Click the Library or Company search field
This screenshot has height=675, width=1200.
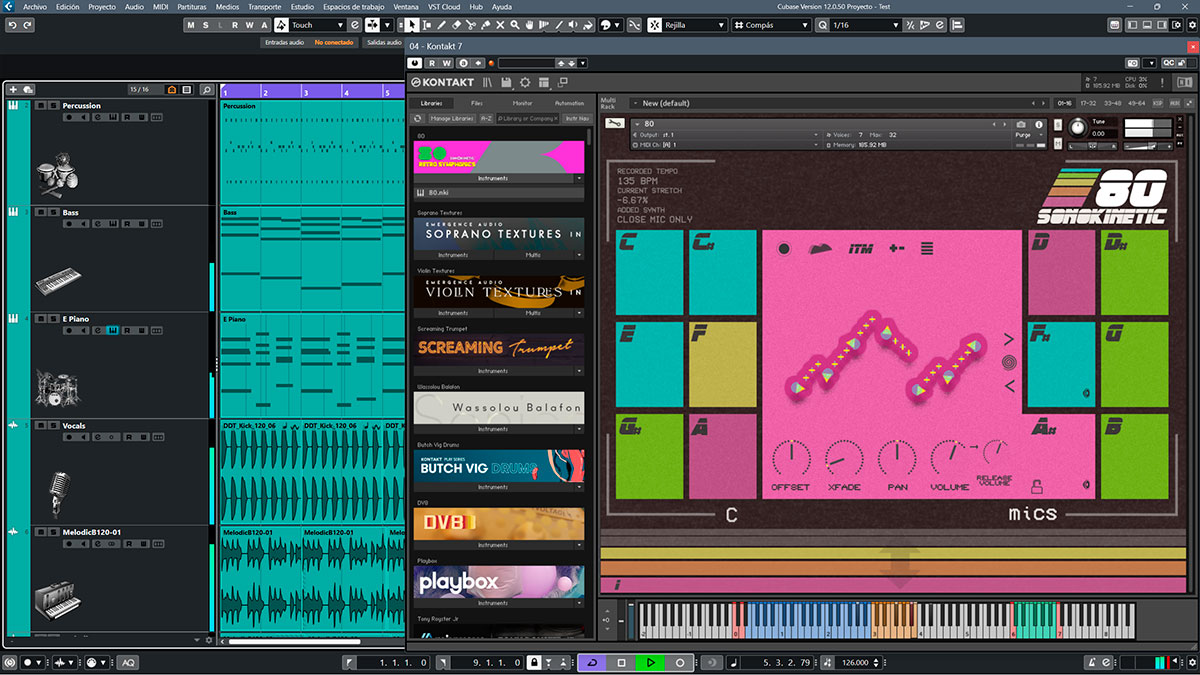coord(528,118)
